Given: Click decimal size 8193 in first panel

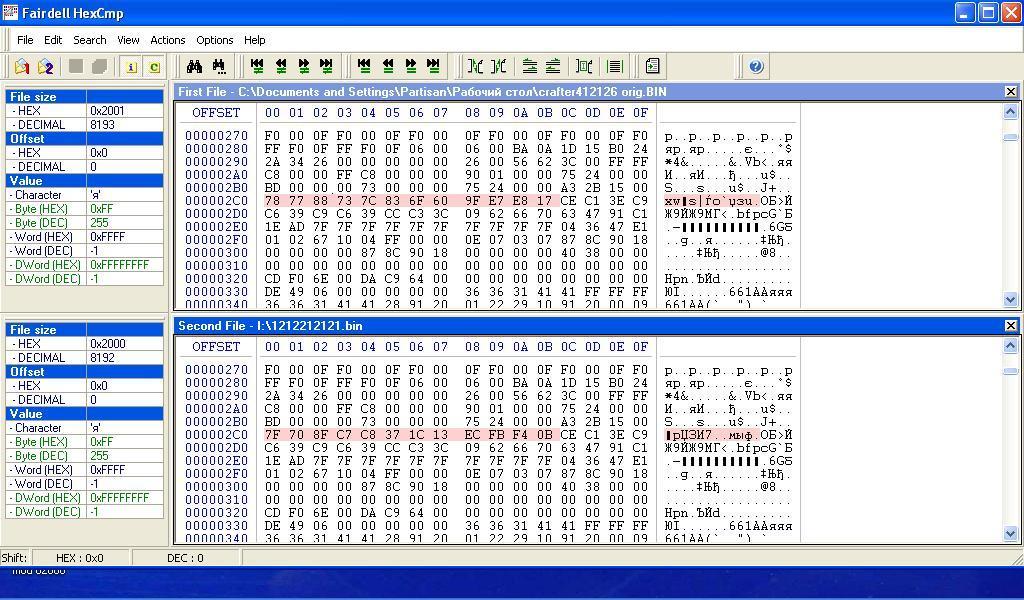Looking at the screenshot, I should 125,125.
